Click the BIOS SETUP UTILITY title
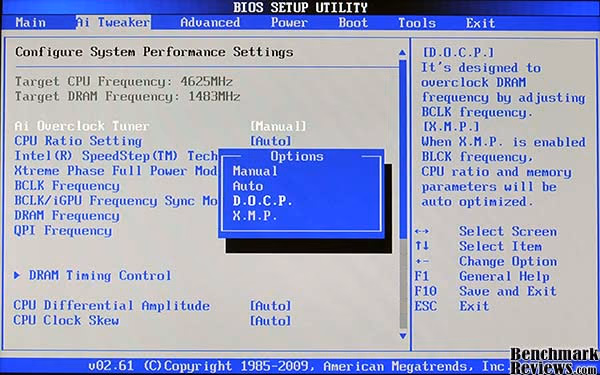The width and height of the screenshot is (600, 375). (300, 7)
